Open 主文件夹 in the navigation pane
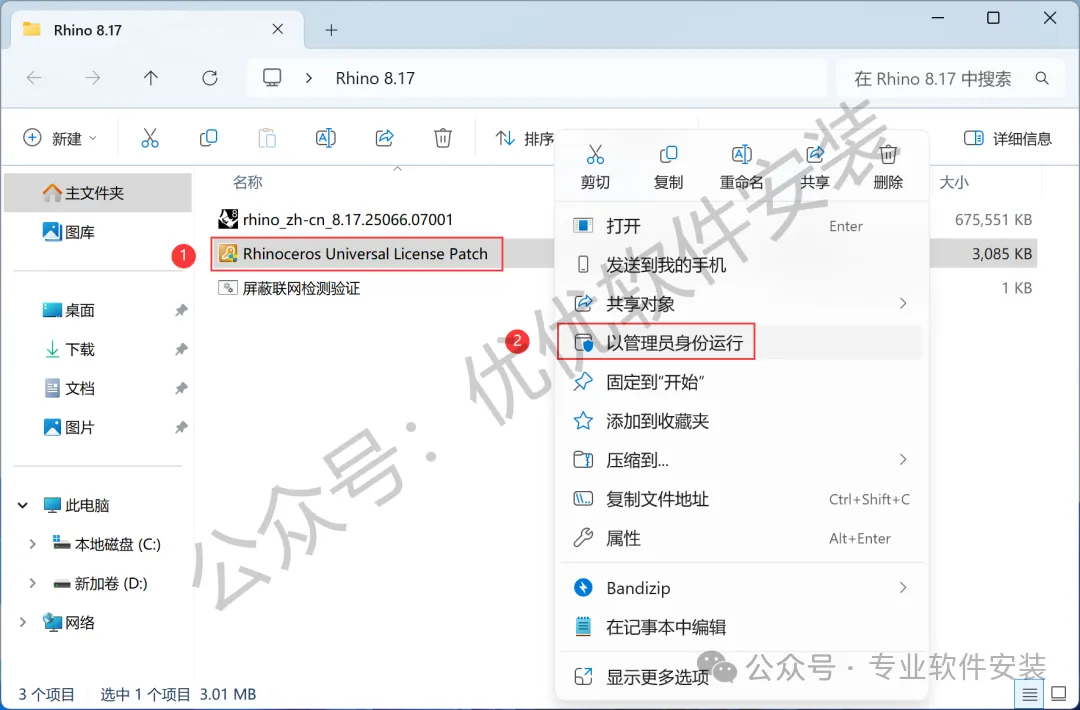The image size is (1080, 710). pyautogui.click(x=98, y=193)
